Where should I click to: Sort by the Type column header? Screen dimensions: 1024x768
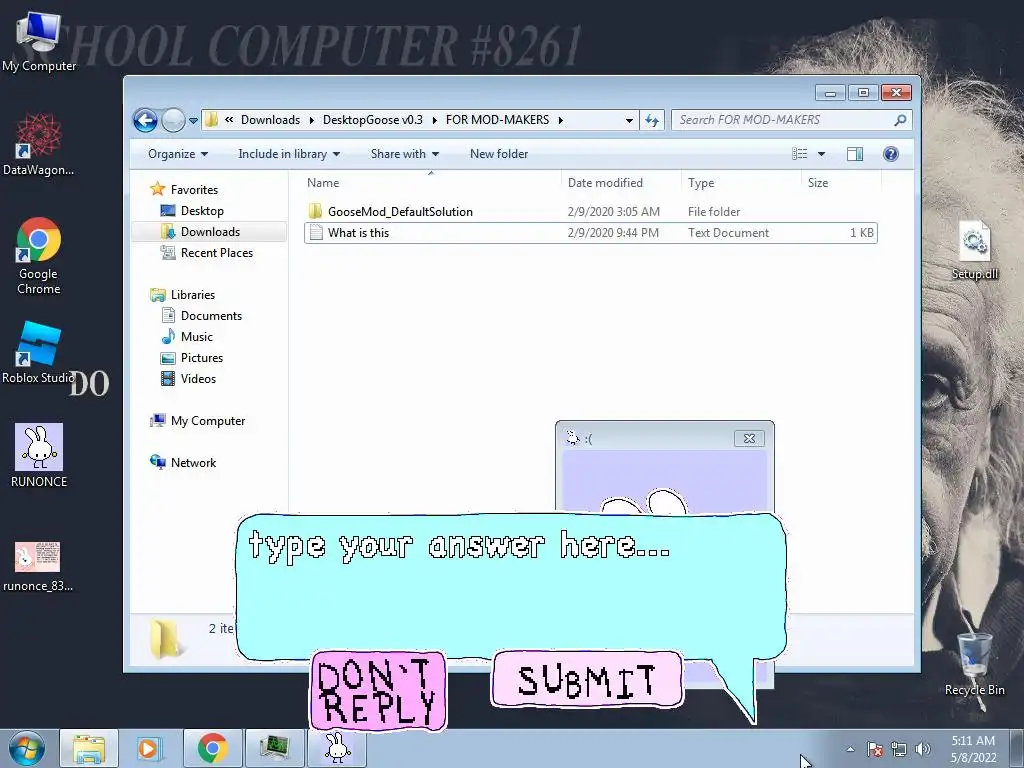pos(741,183)
